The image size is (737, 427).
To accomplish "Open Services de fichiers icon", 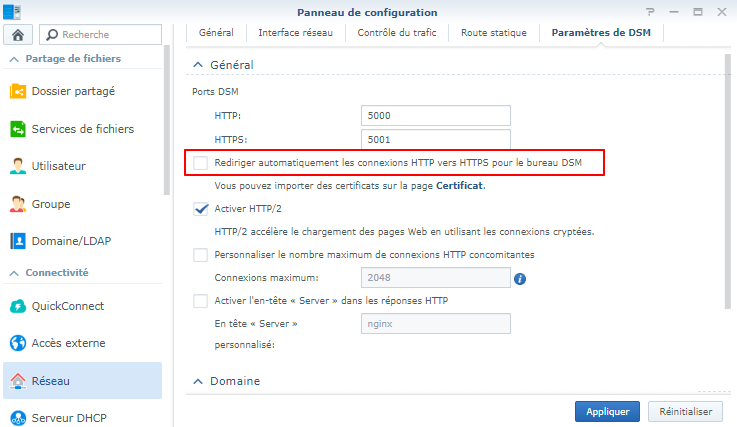I will 18,129.
